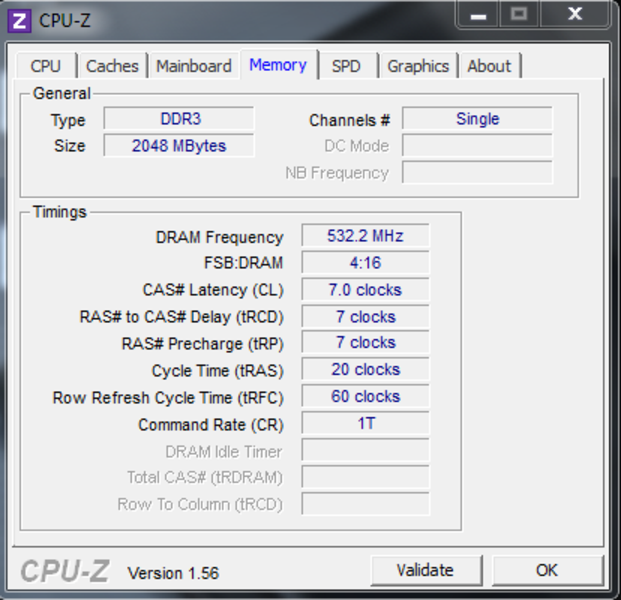
Task: Minimize the CPU-Z window
Action: click(x=478, y=15)
